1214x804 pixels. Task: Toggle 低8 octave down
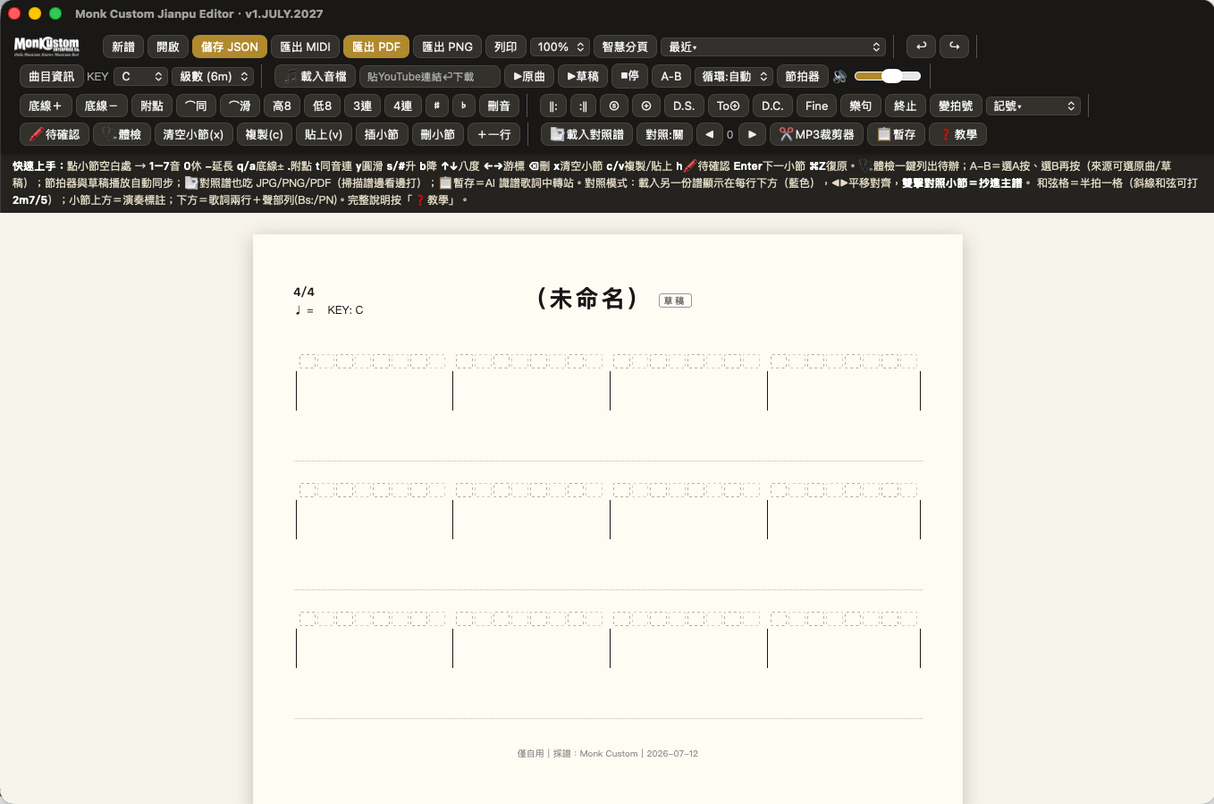tap(322, 106)
